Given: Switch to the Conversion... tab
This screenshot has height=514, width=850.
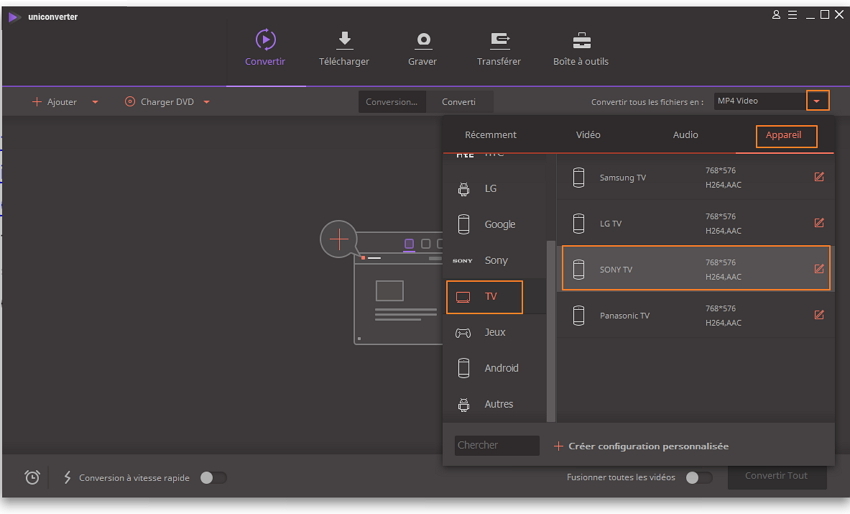Looking at the screenshot, I should coord(391,102).
